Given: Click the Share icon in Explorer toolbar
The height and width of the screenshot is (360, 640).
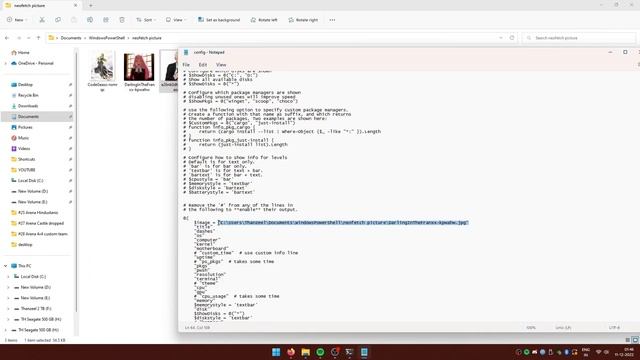Looking at the screenshot, I should 106,20.
